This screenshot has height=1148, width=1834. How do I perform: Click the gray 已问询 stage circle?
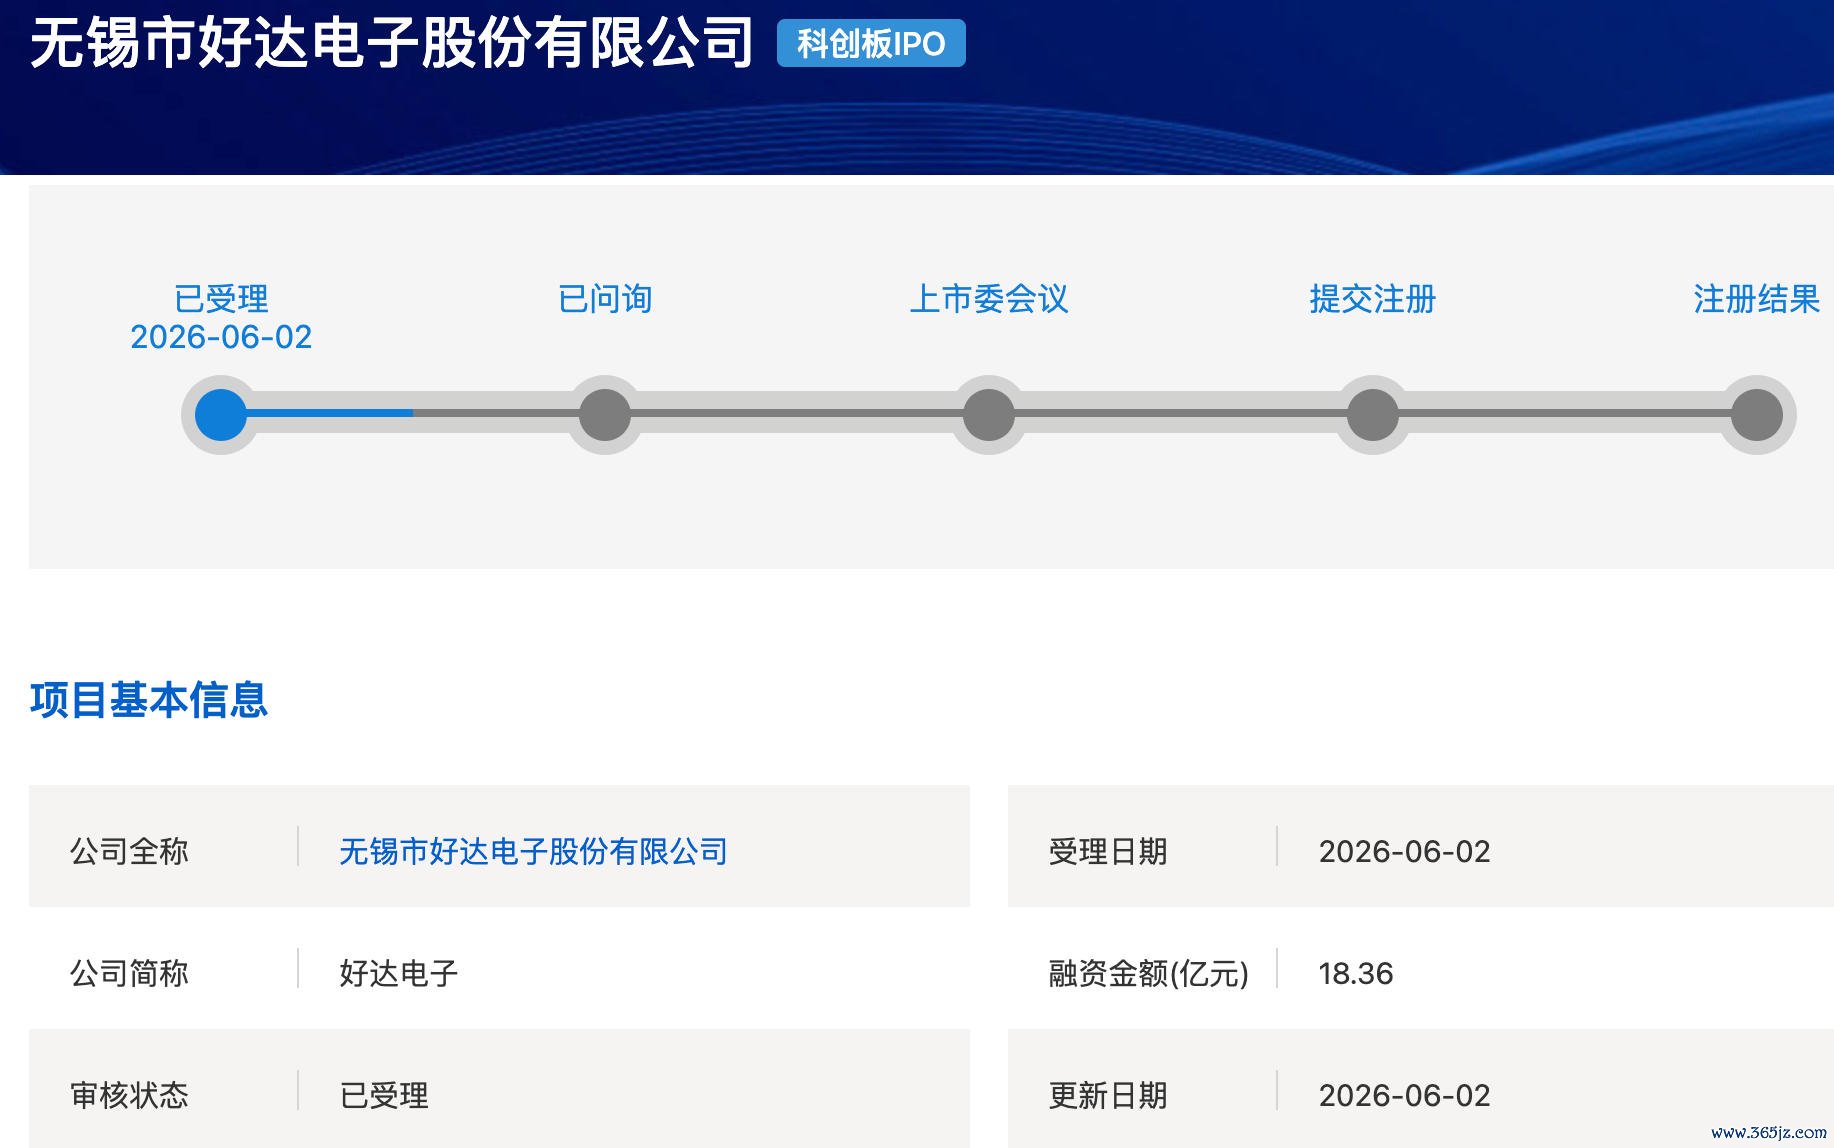tap(605, 415)
